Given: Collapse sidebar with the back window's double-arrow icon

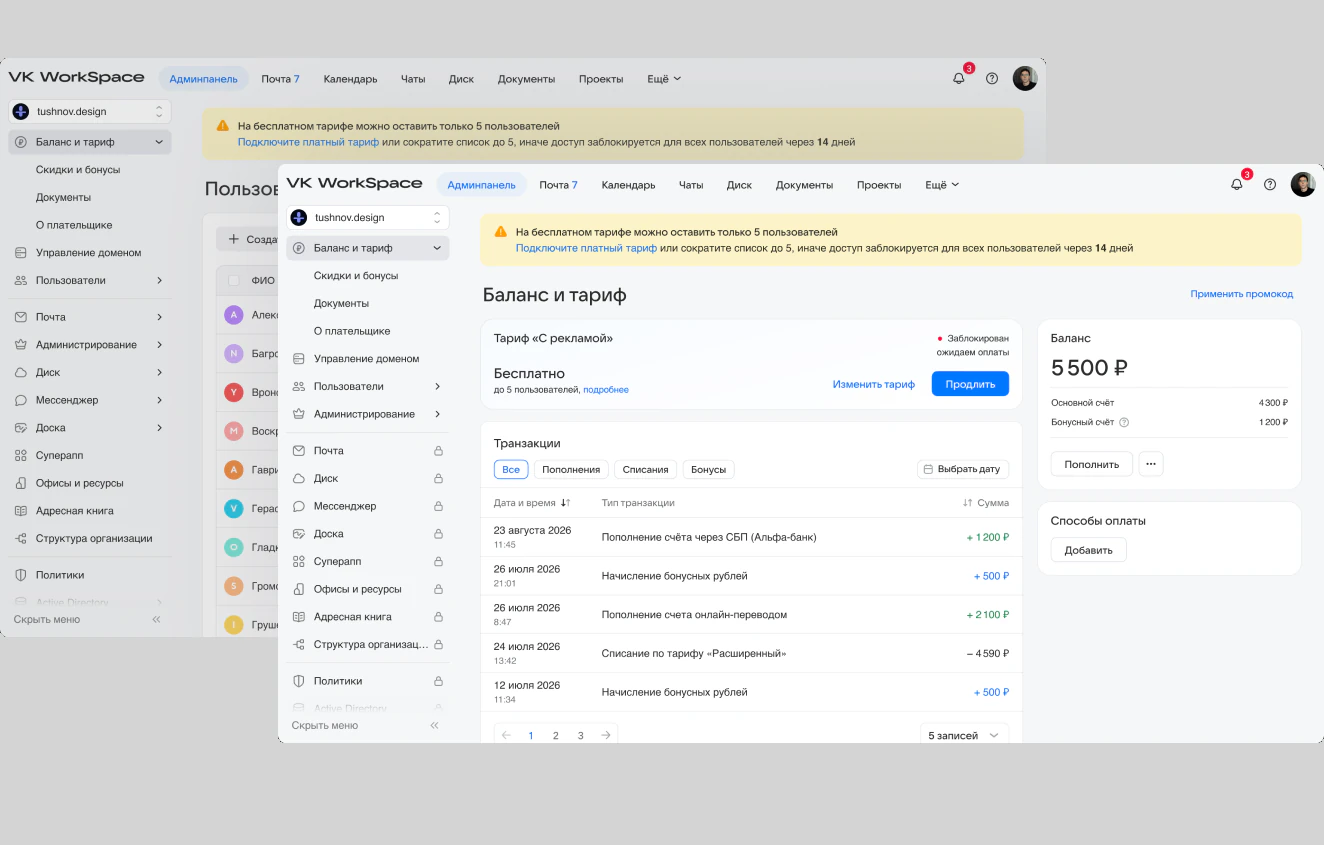Looking at the screenshot, I should [x=157, y=620].
